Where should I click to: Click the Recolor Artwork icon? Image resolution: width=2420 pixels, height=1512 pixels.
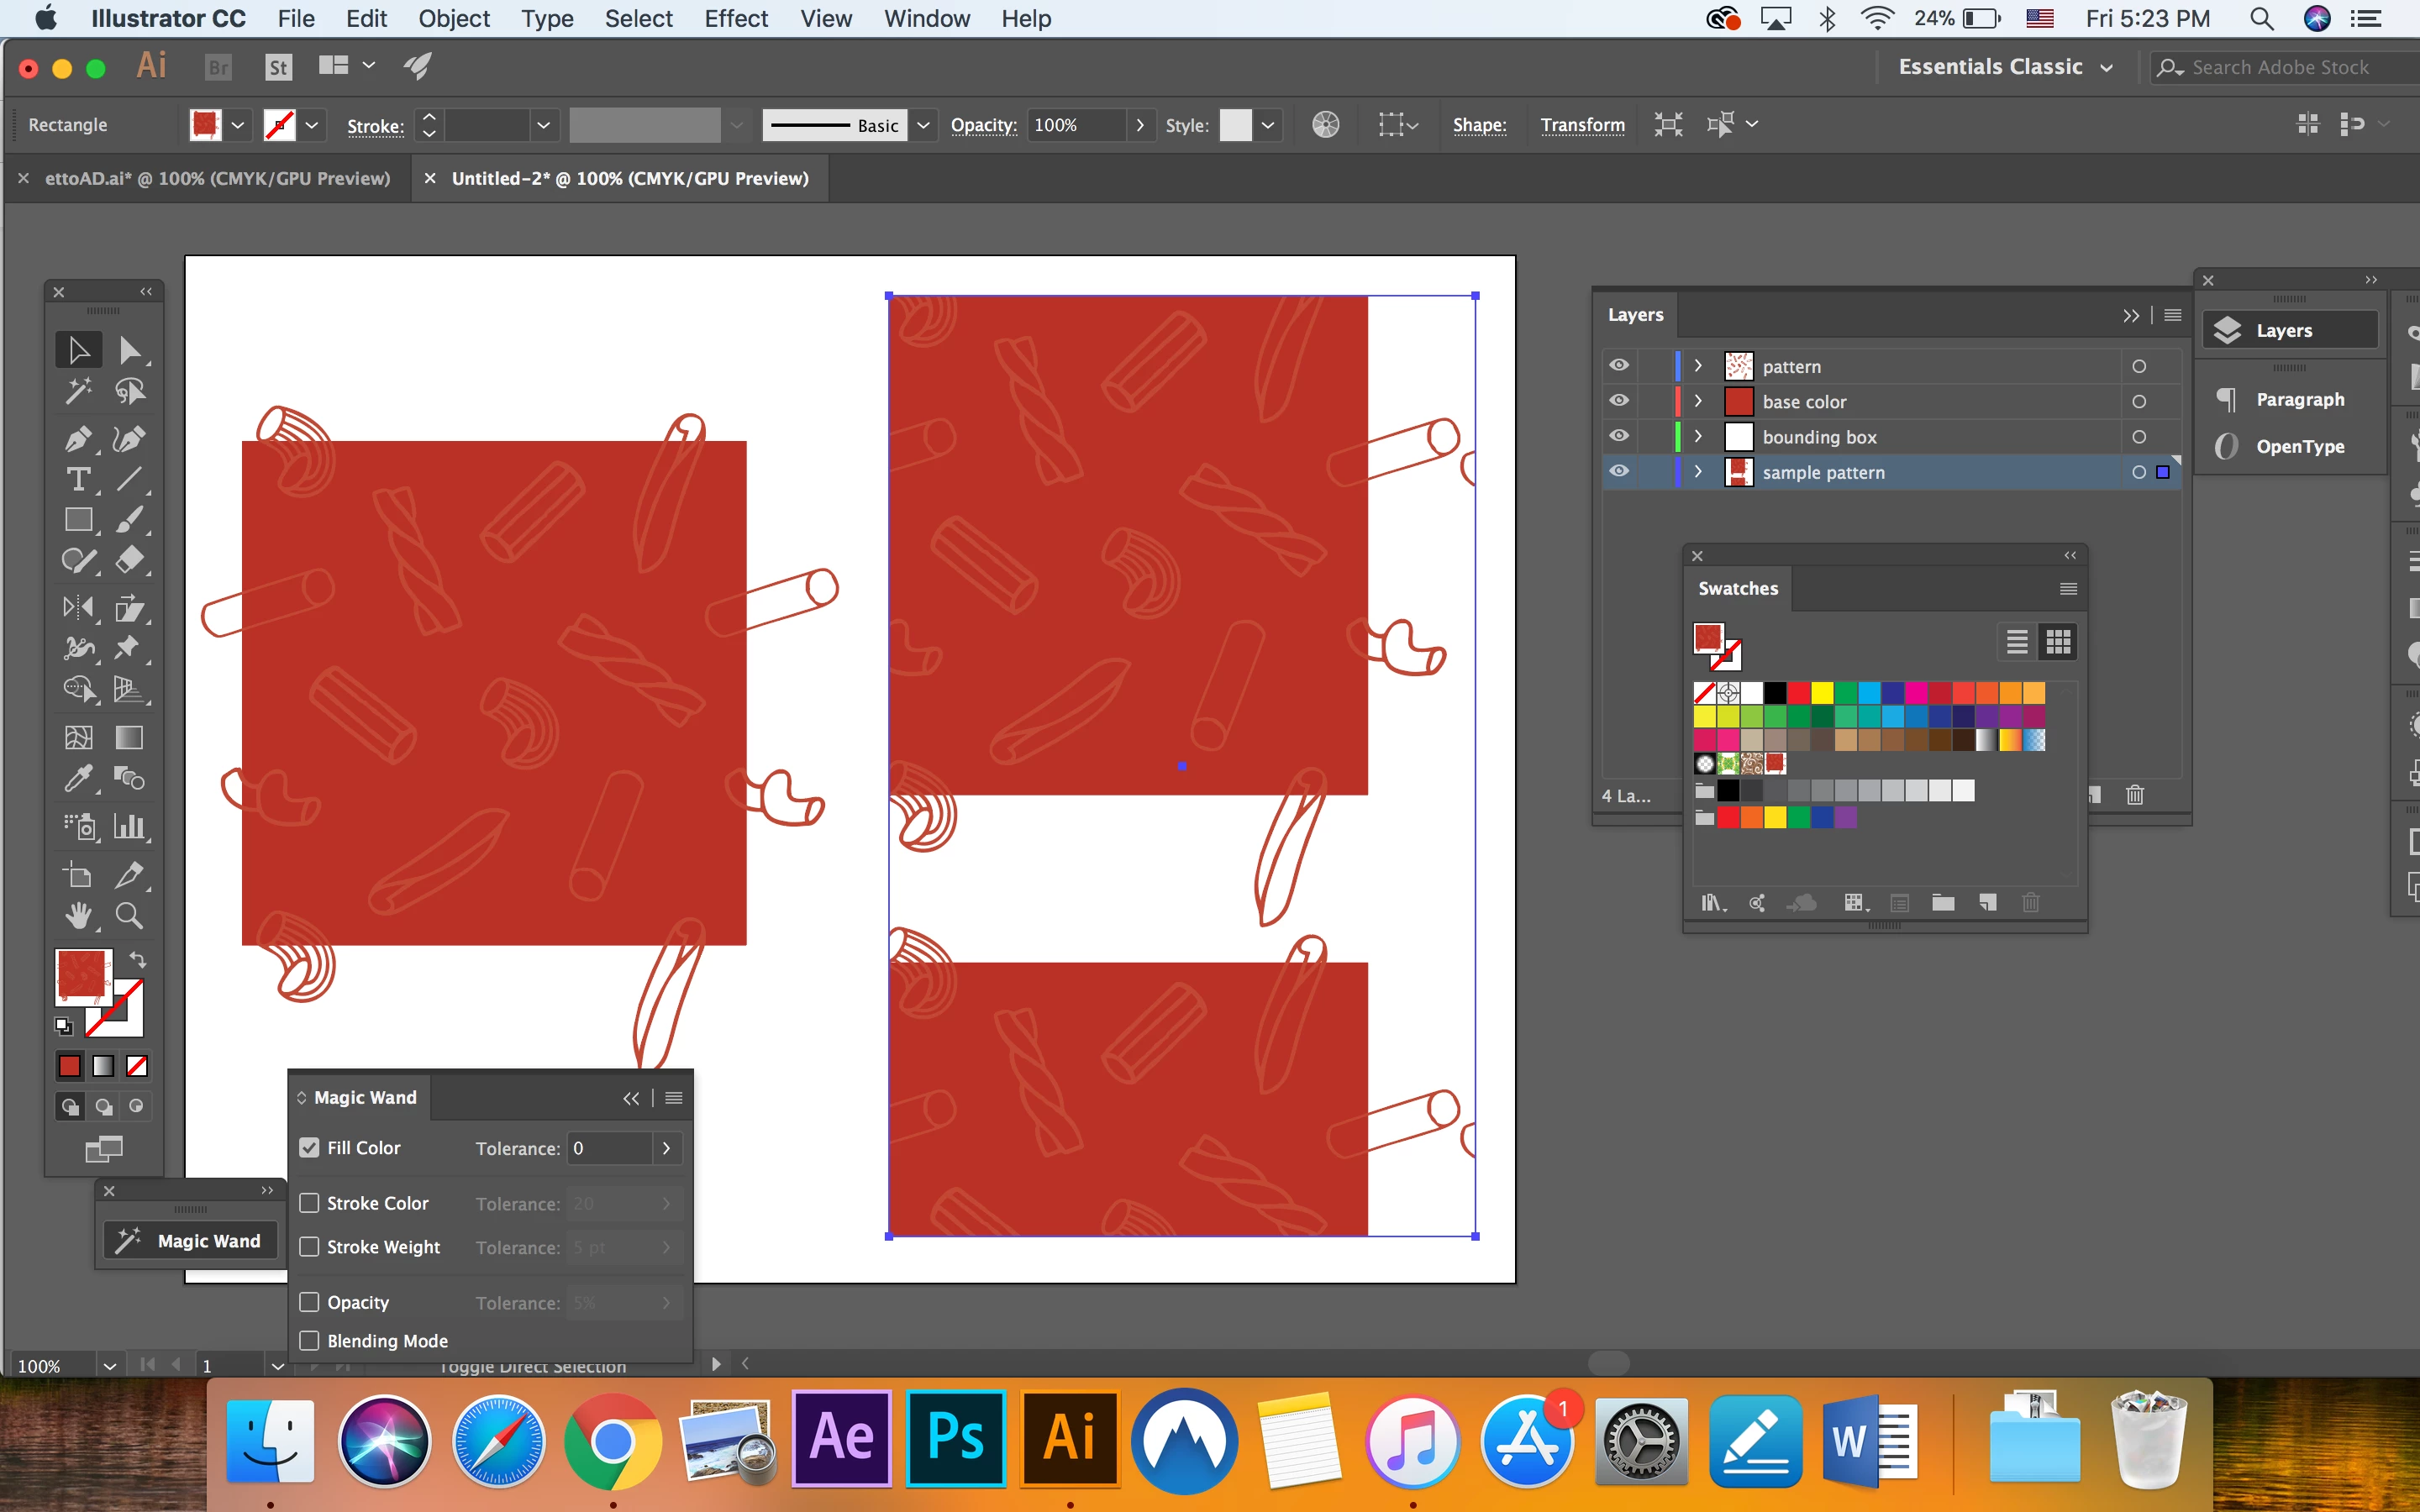pyautogui.click(x=1326, y=125)
